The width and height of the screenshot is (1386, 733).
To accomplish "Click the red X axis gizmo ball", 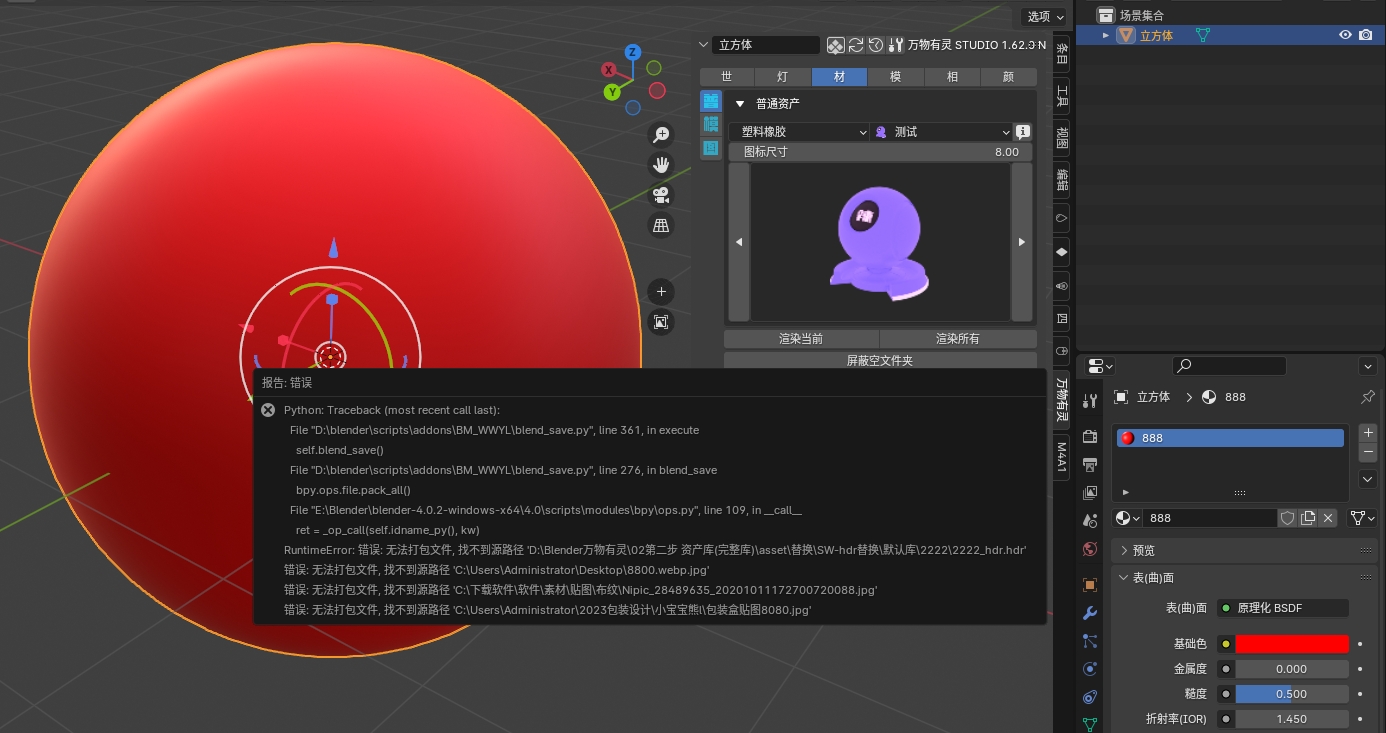I will (608, 70).
